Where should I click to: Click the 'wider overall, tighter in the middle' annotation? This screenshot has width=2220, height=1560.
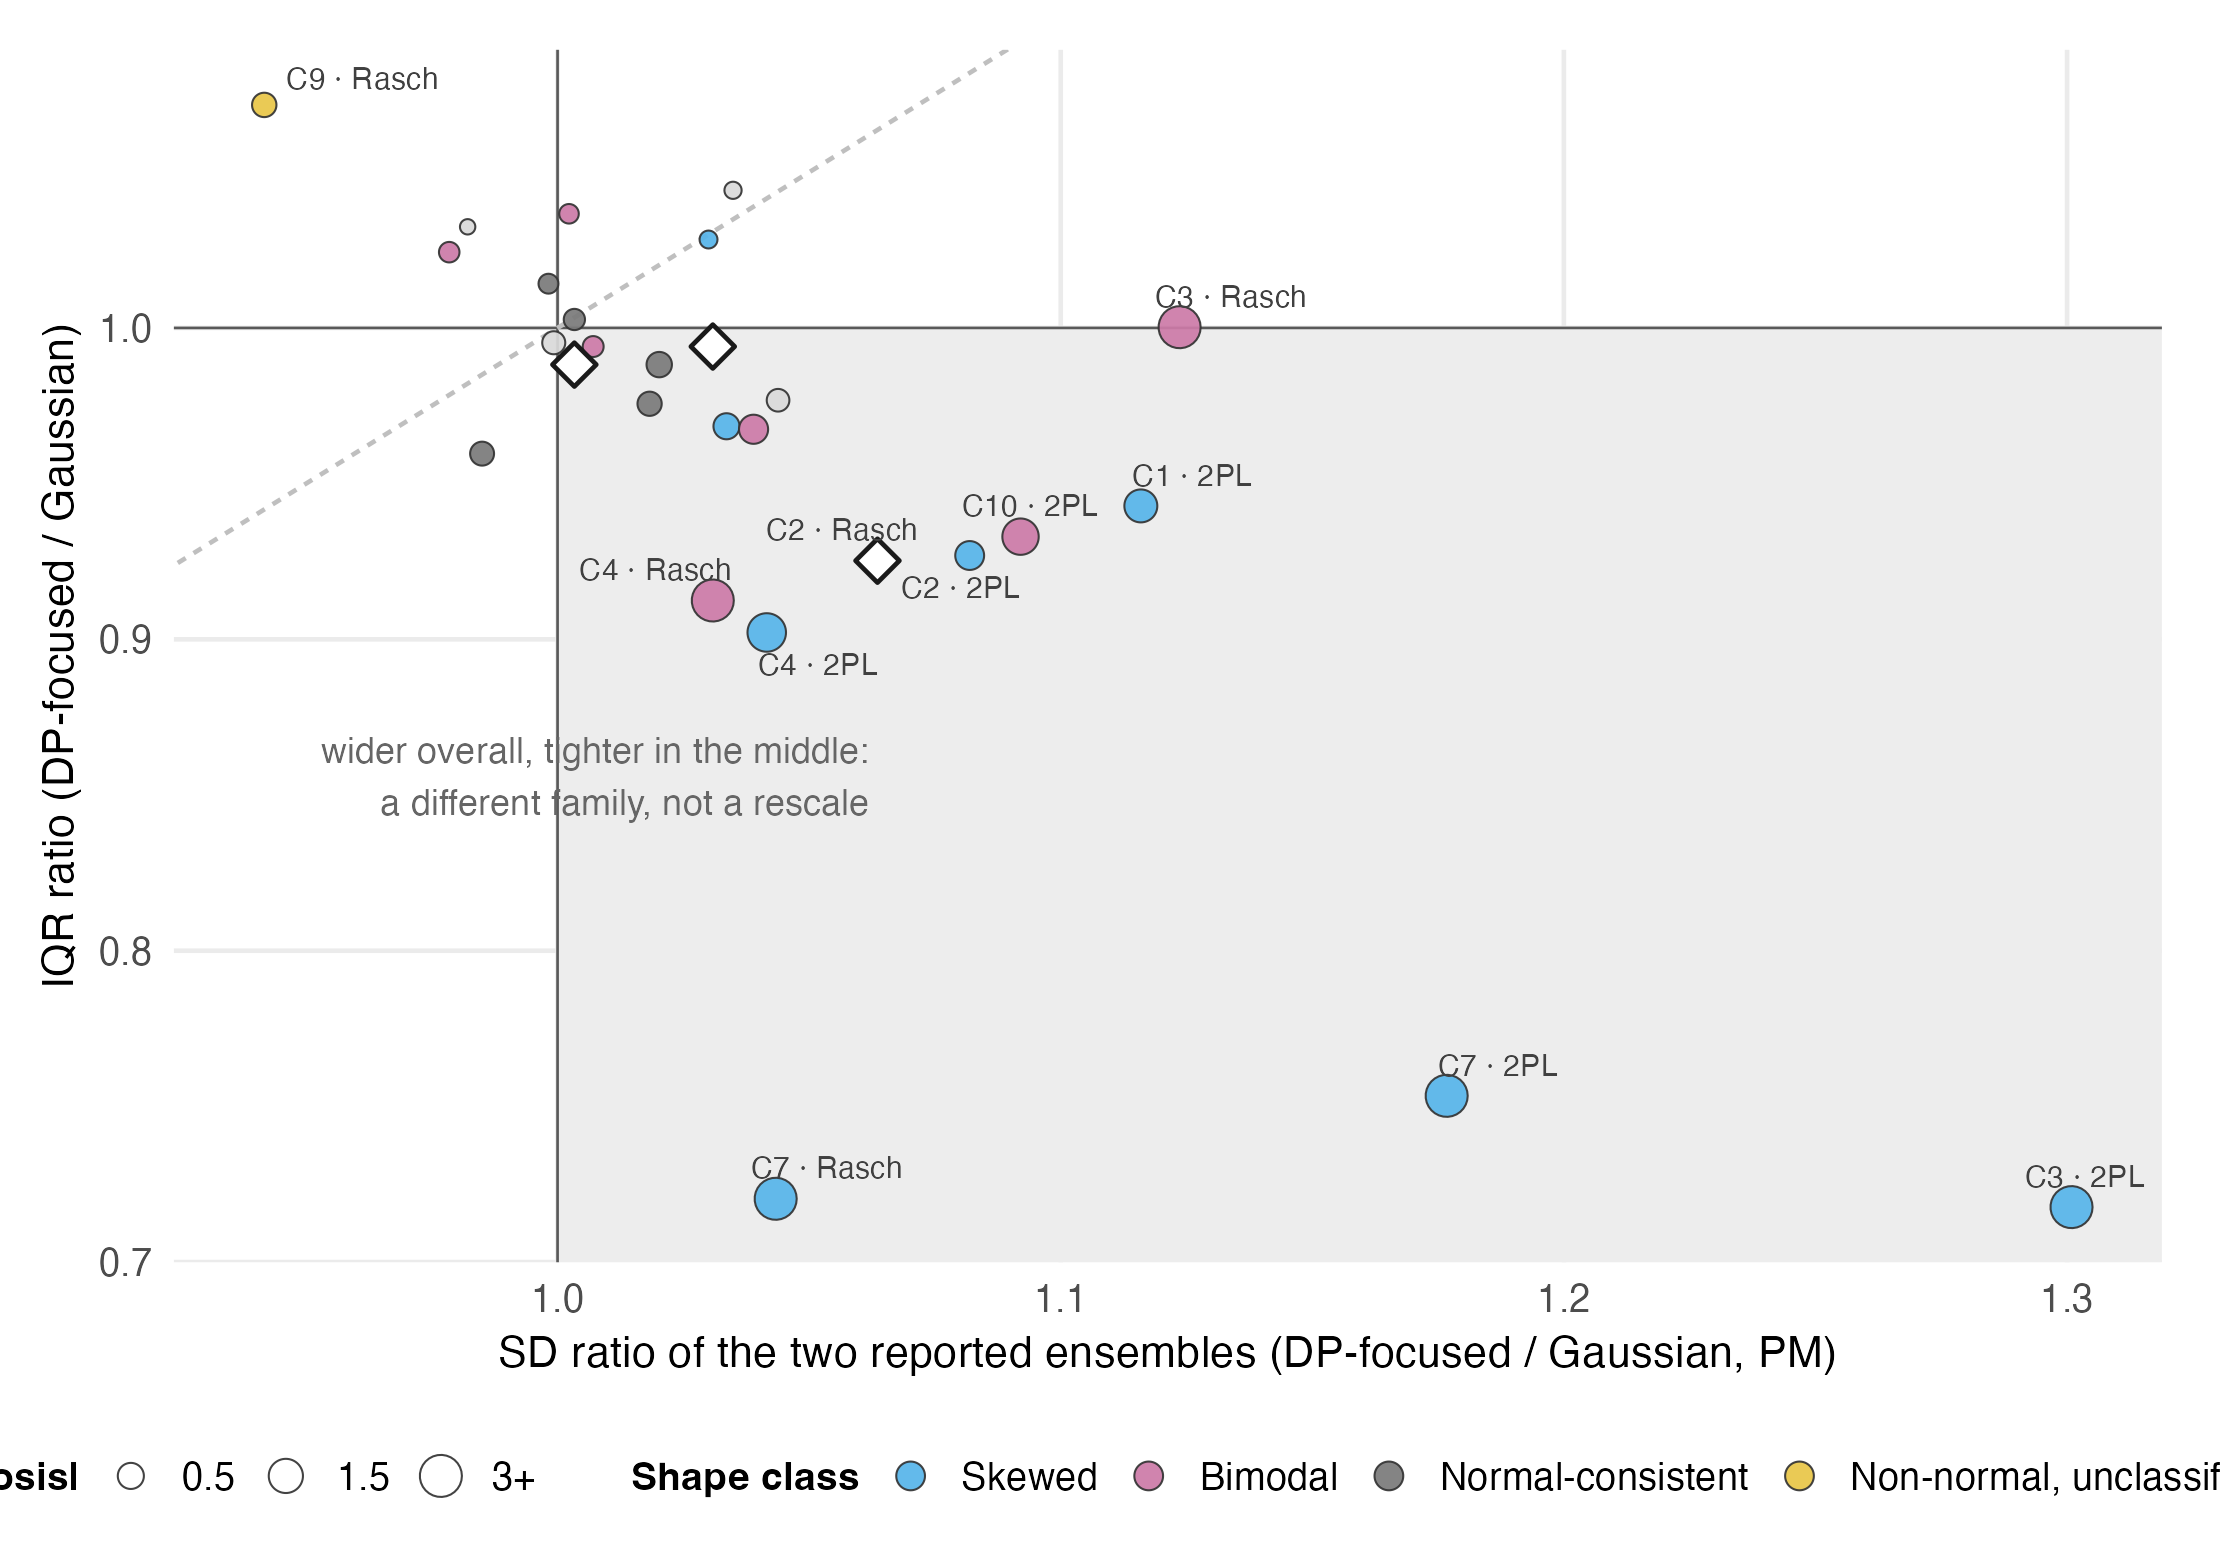[595, 777]
